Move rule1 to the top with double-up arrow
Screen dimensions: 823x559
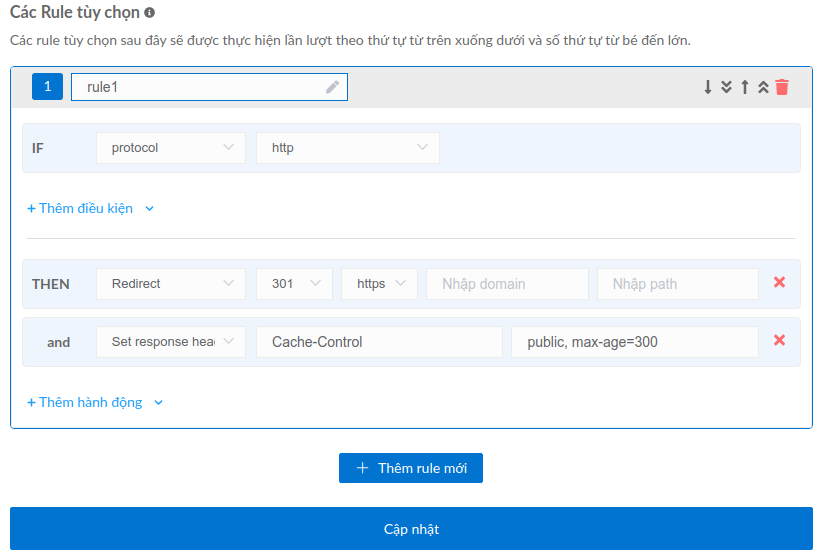coord(763,87)
